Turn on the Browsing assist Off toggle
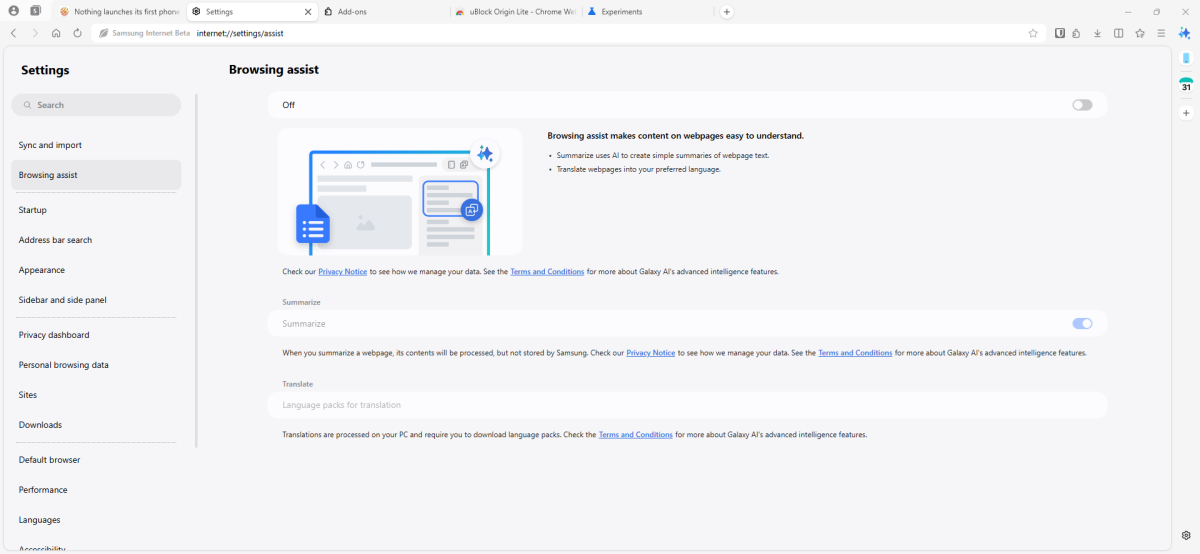1200x554 pixels. 1082,105
